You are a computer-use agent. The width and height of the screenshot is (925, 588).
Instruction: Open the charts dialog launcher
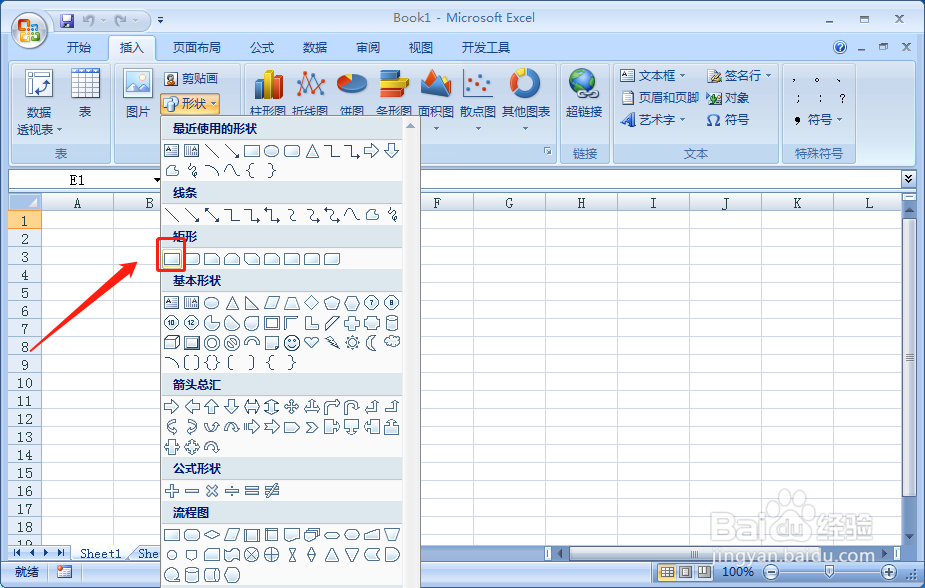click(x=548, y=152)
